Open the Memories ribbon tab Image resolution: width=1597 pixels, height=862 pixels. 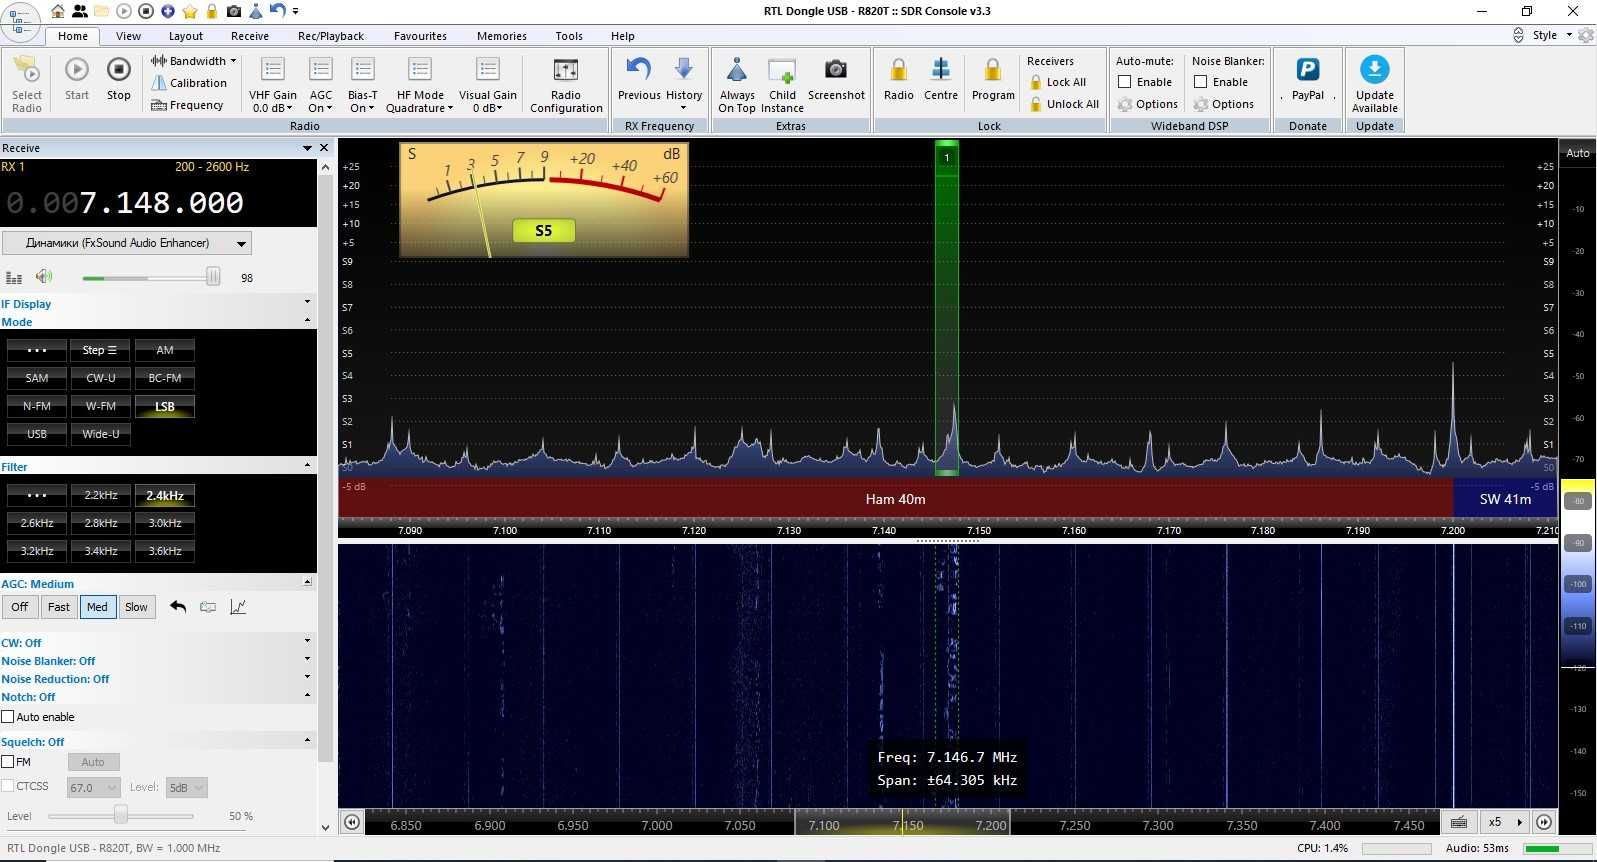[x=502, y=36]
